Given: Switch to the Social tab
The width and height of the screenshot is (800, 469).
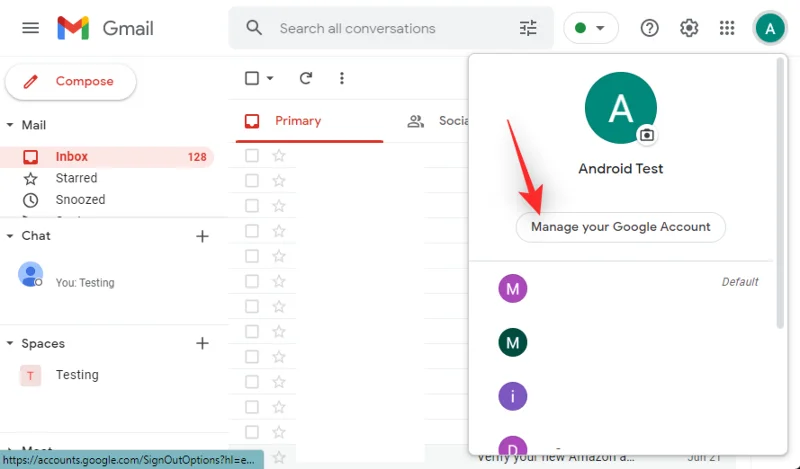Looking at the screenshot, I should click(x=438, y=121).
